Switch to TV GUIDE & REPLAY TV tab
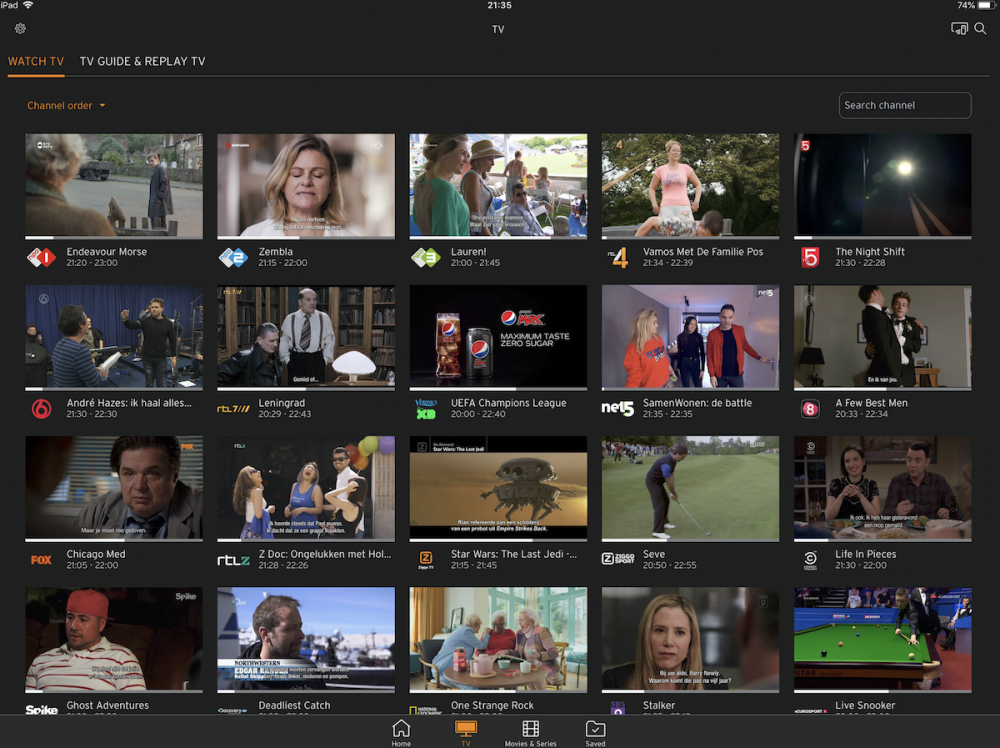The width and height of the screenshot is (1000, 748). [x=142, y=61]
